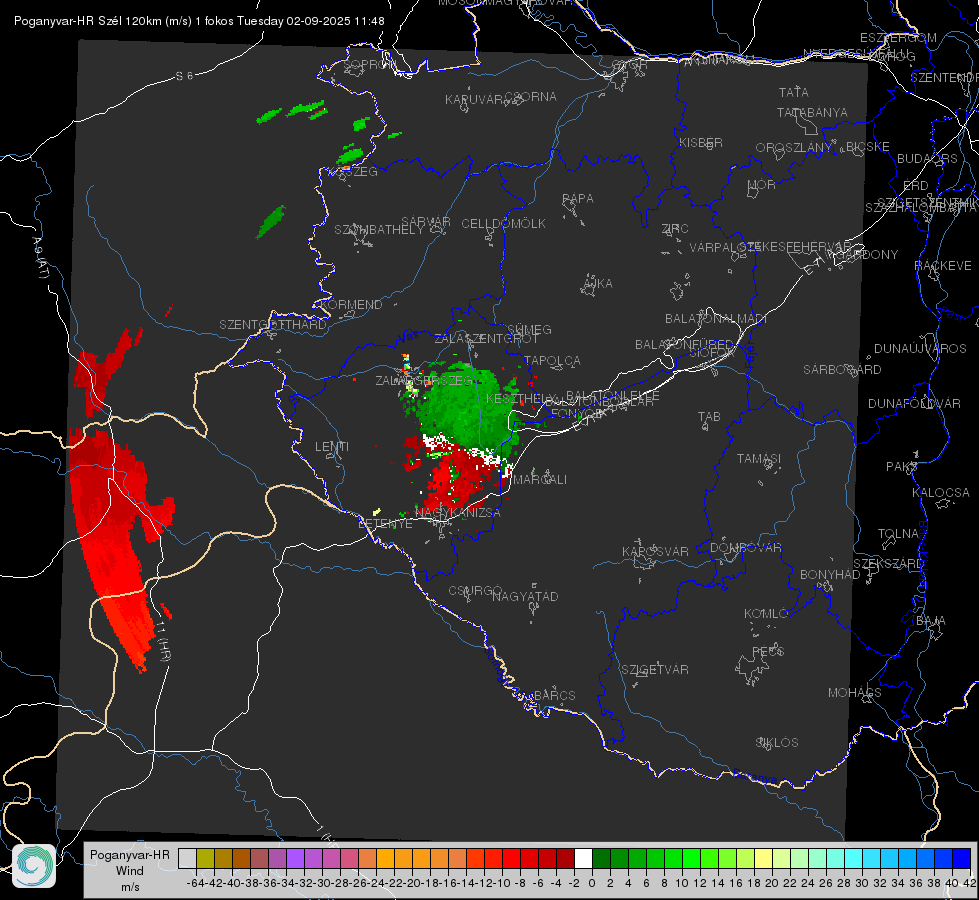Viewport: 979px width, 900px height.
Task: Click the SÜMEG city label
Action: coord(529,330)
